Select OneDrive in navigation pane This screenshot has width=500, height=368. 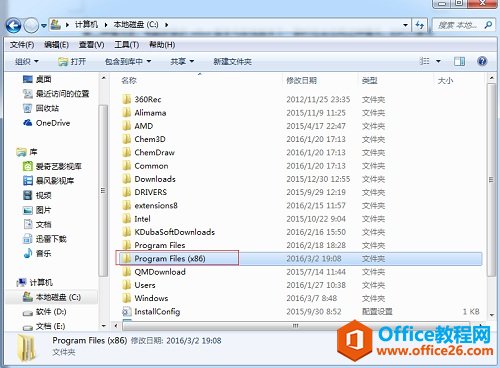point(46,123)
